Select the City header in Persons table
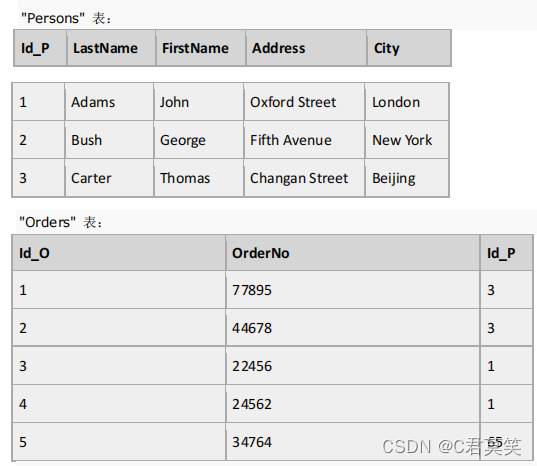537x466 pixels. [409, 48]
